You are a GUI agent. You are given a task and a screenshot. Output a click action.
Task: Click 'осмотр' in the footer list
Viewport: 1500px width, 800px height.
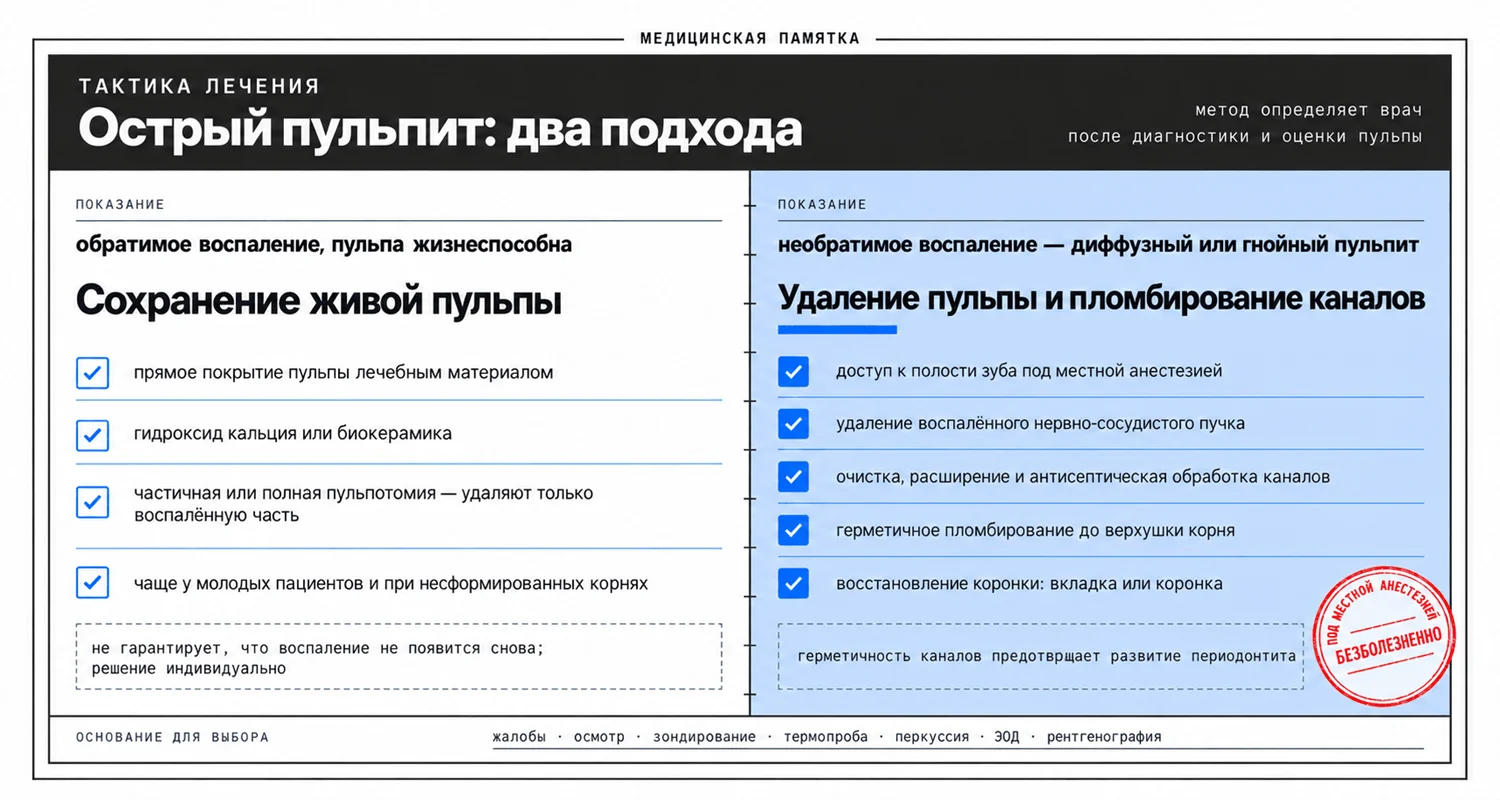point(599,737)
